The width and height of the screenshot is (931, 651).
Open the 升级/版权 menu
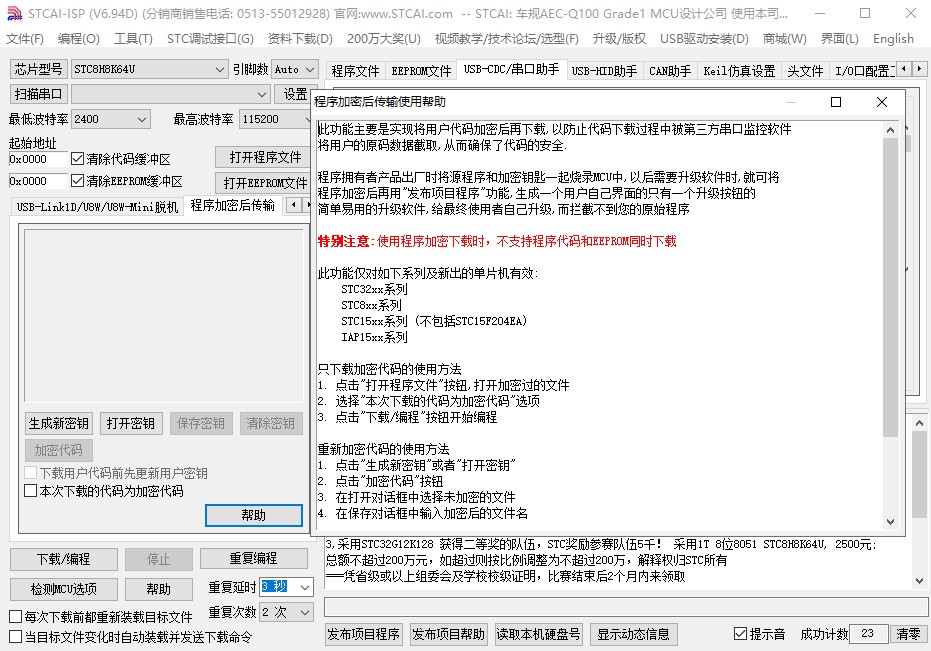[x=619, y=39]
